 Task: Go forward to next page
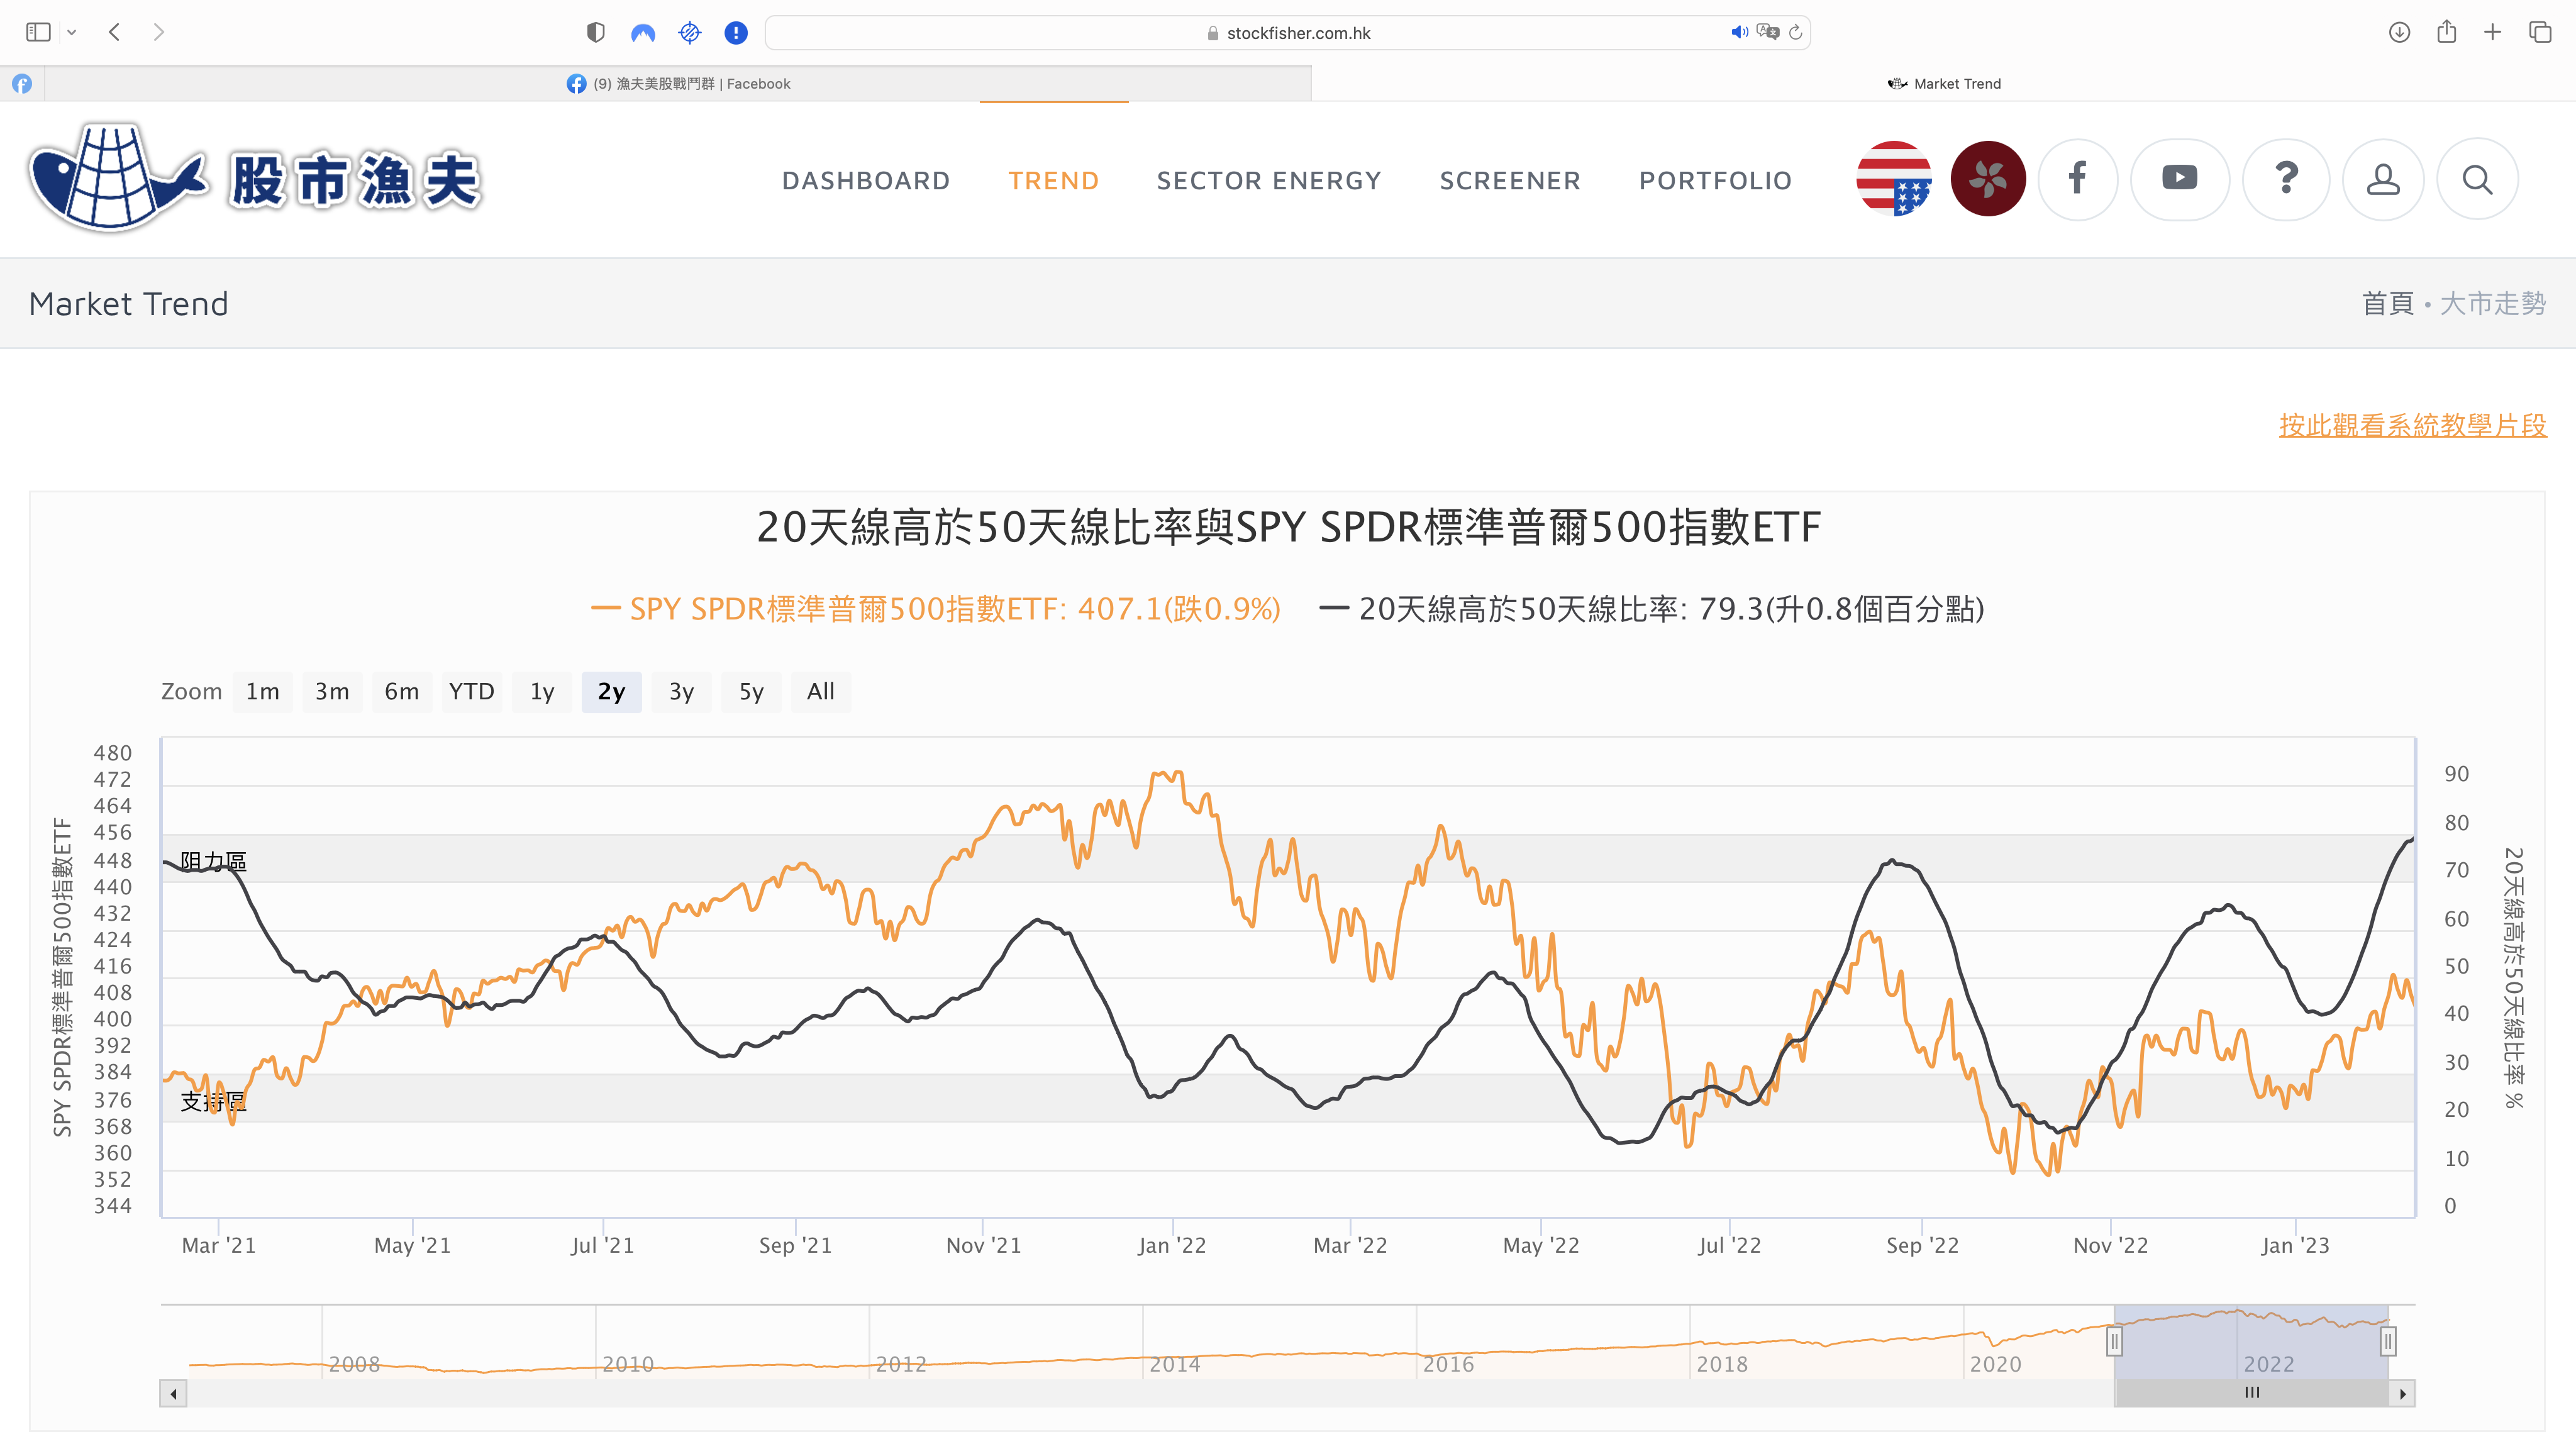(x=159, y=32)
